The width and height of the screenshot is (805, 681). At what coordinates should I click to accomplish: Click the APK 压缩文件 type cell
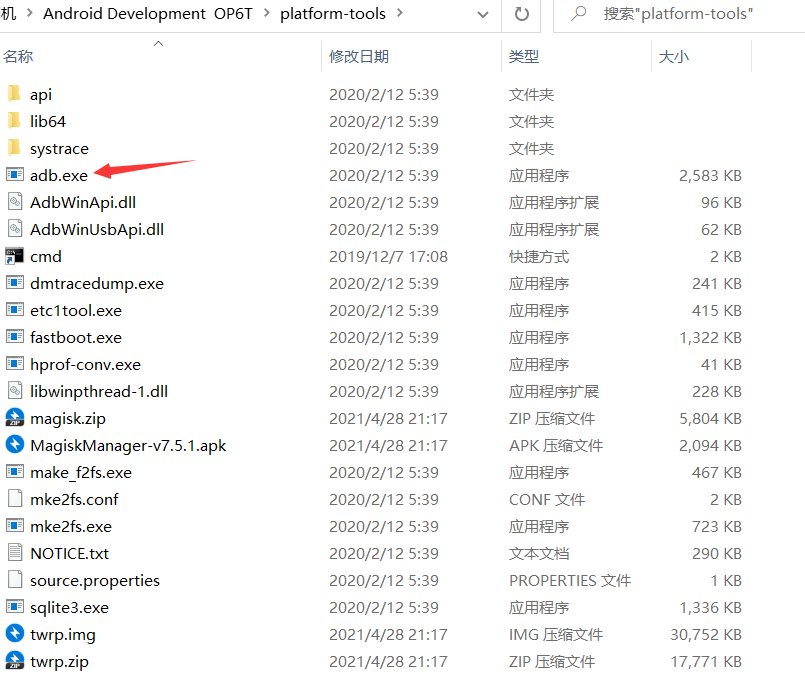click(x=556, y=445)
